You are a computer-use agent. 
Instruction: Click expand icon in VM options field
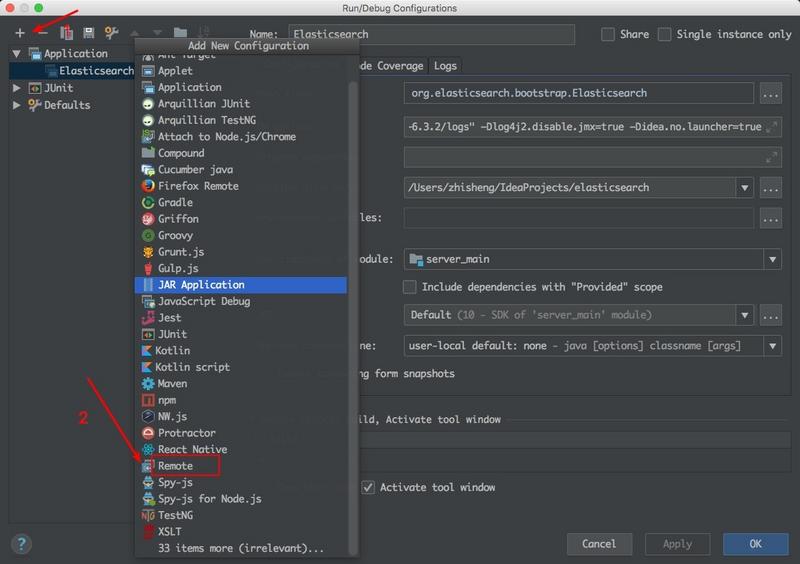click(x=771, y=127)
